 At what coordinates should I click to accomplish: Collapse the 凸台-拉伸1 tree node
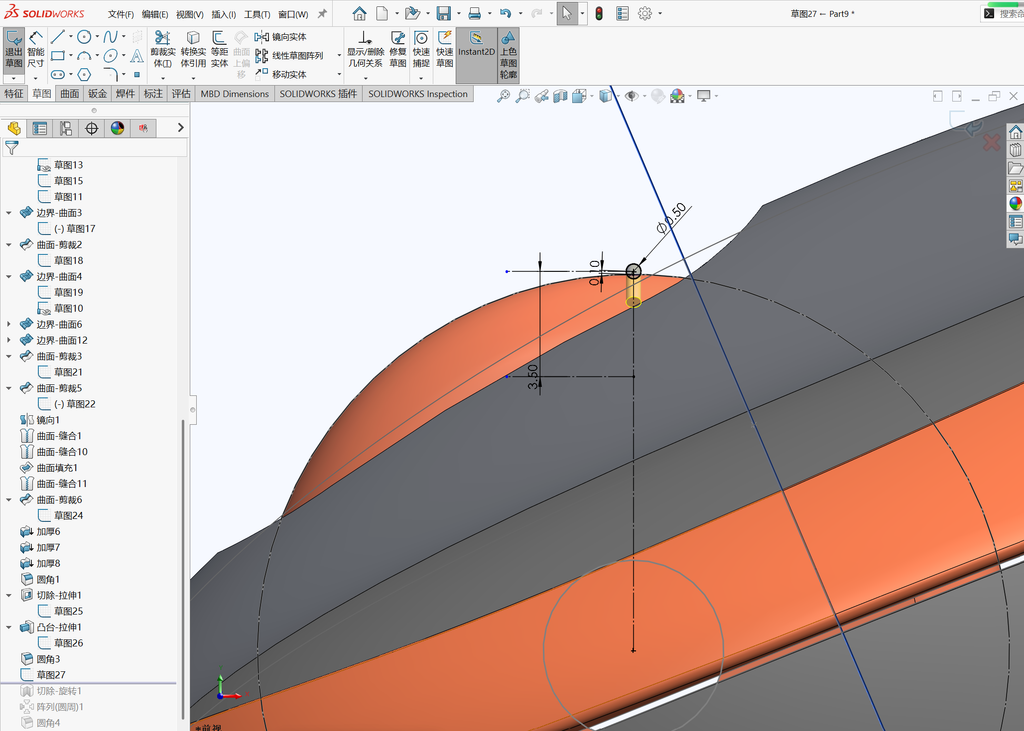coord(9,627)
